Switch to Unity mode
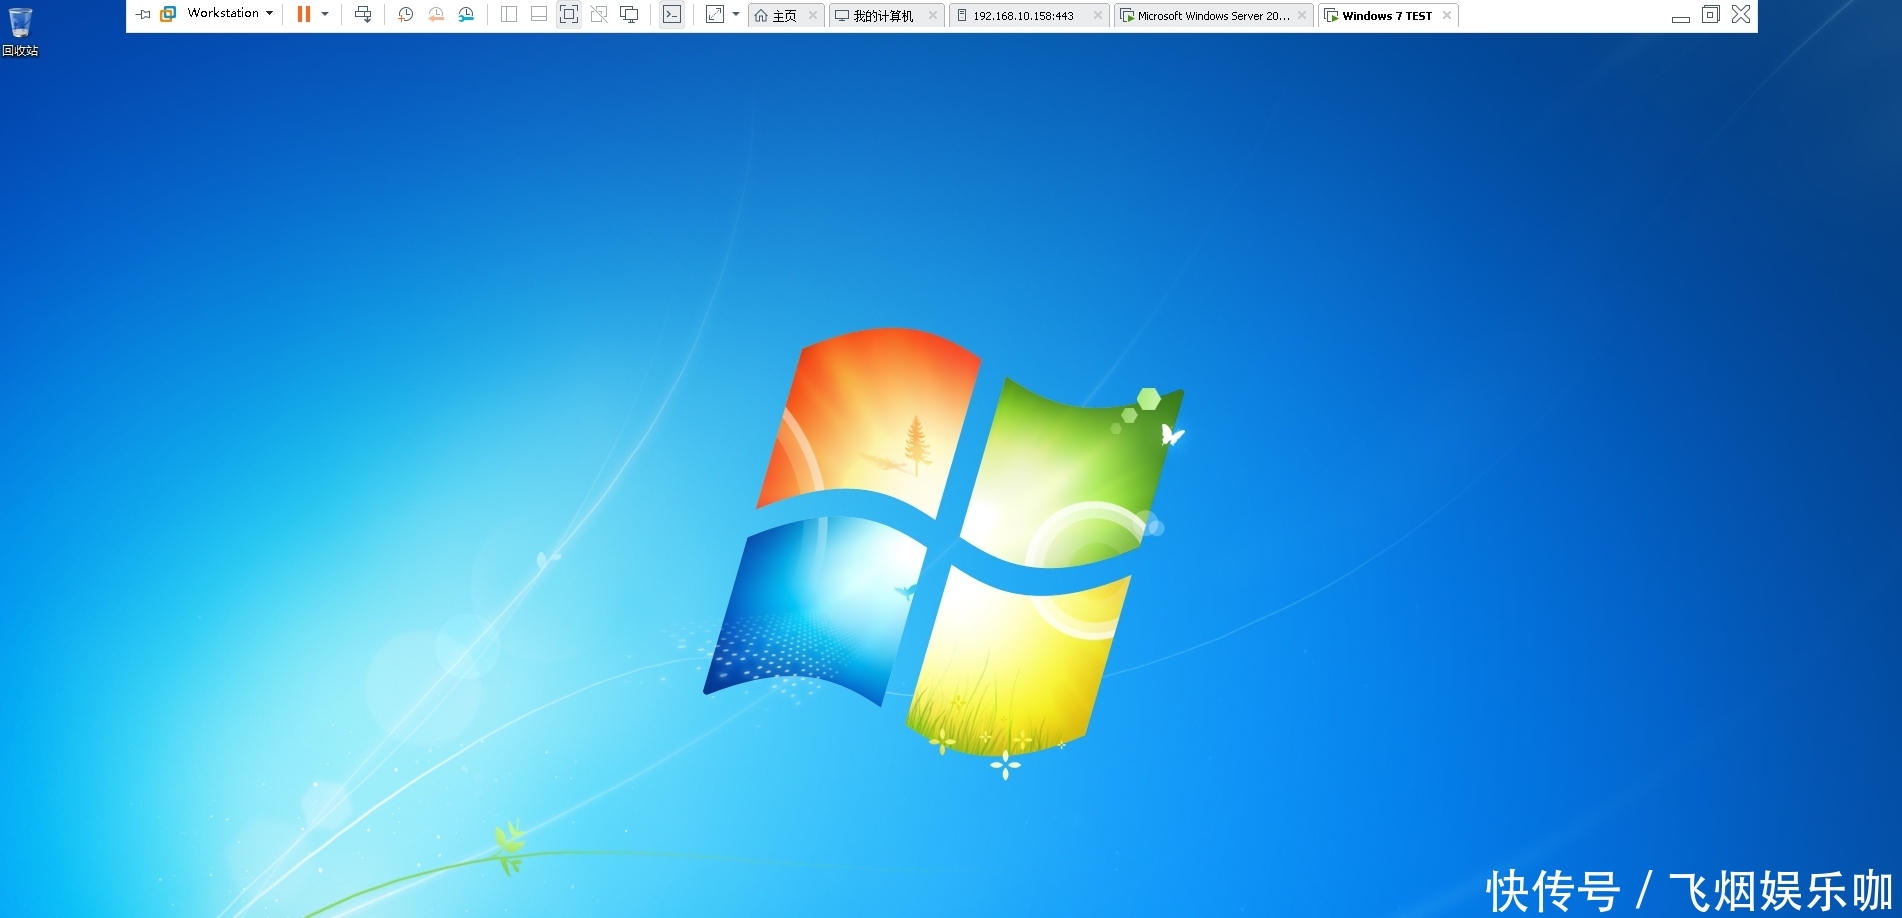1902x918 pixels. pos(599,14)
